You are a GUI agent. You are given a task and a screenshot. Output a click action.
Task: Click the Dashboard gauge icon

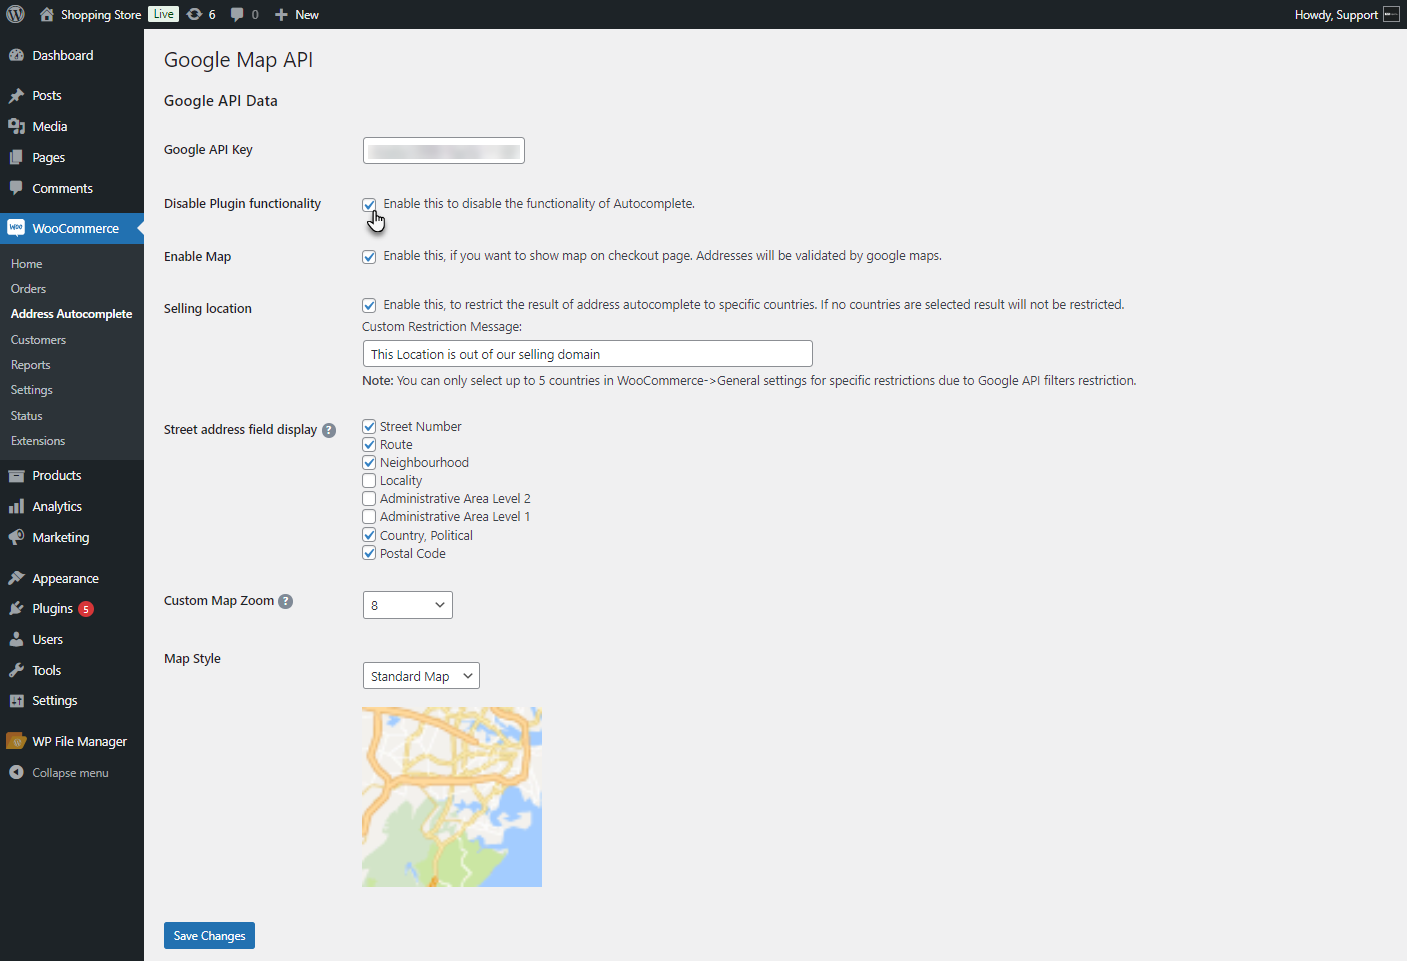click(16, 55)
